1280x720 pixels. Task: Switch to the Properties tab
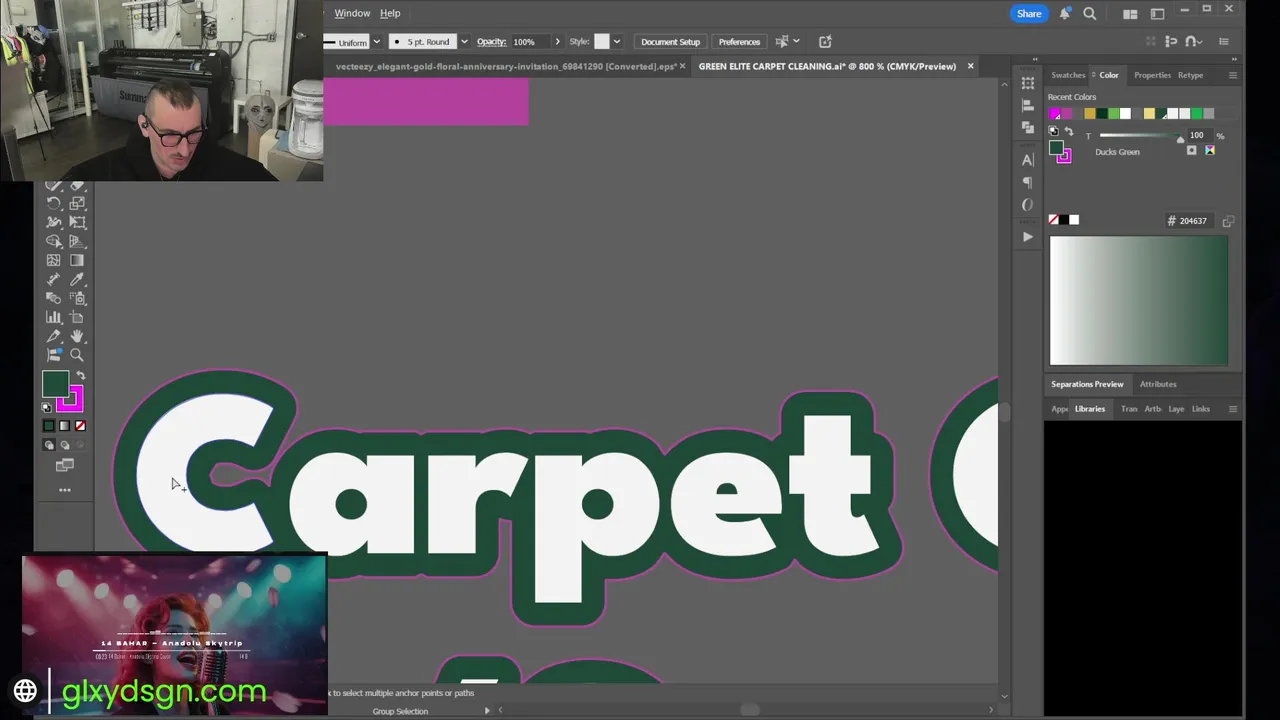coord(1152,75)
